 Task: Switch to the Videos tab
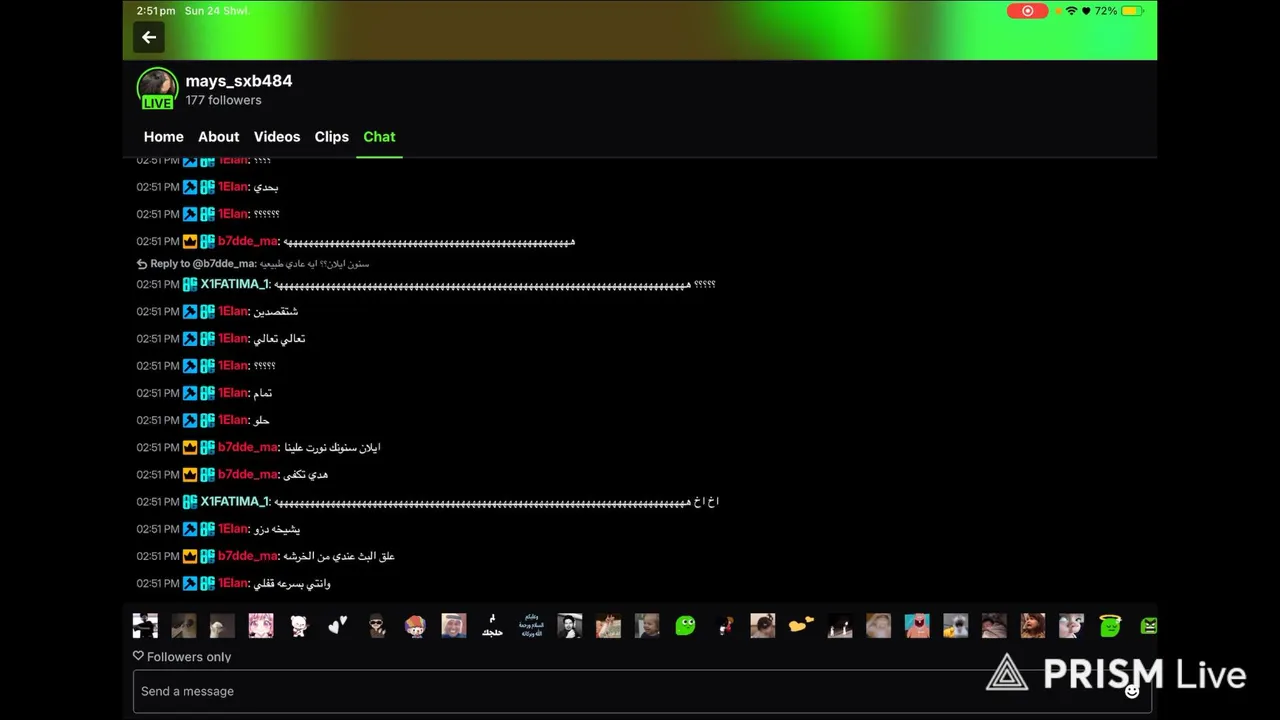click(x=277, y=137)
